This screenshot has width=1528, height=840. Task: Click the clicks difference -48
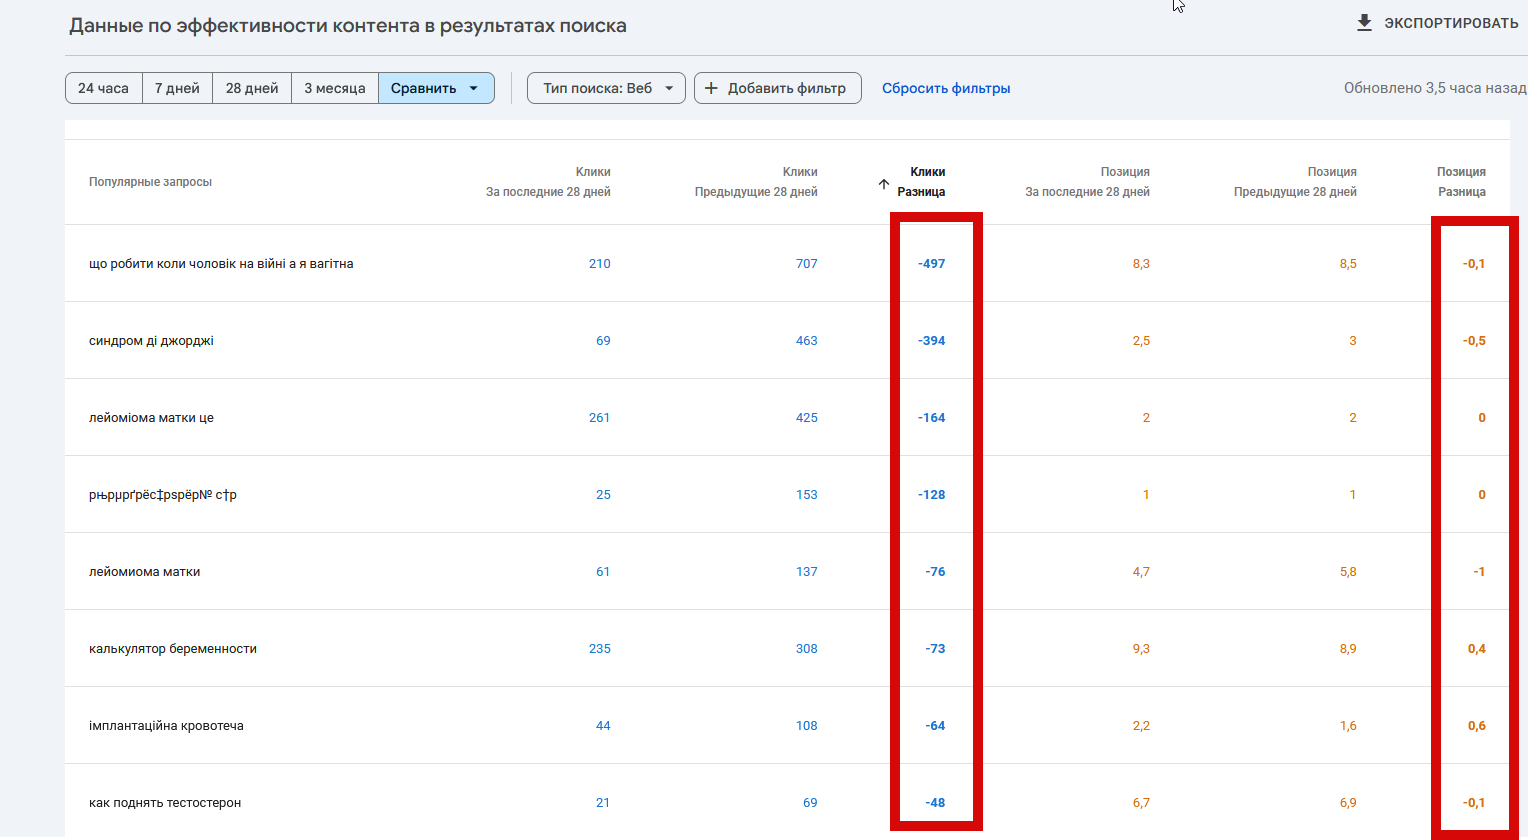(935, 803)
